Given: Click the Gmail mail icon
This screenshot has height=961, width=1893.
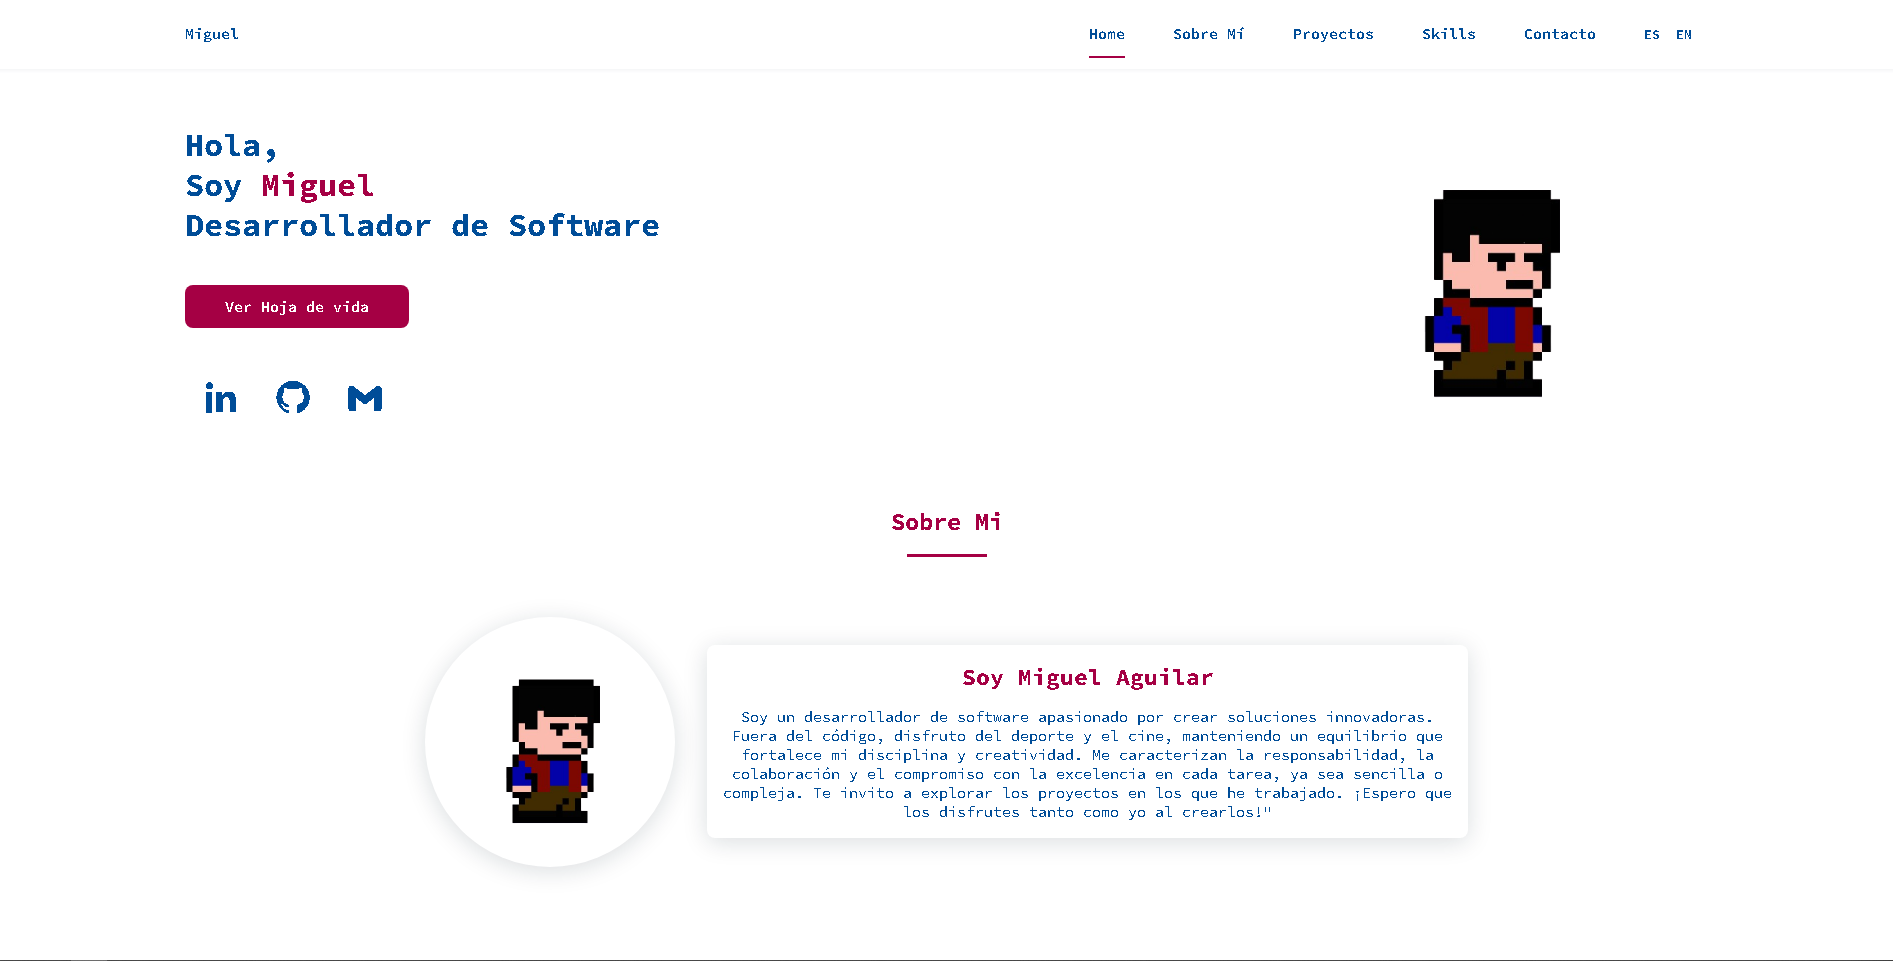Looking at the screenshot, I should [x=365, y=398].
